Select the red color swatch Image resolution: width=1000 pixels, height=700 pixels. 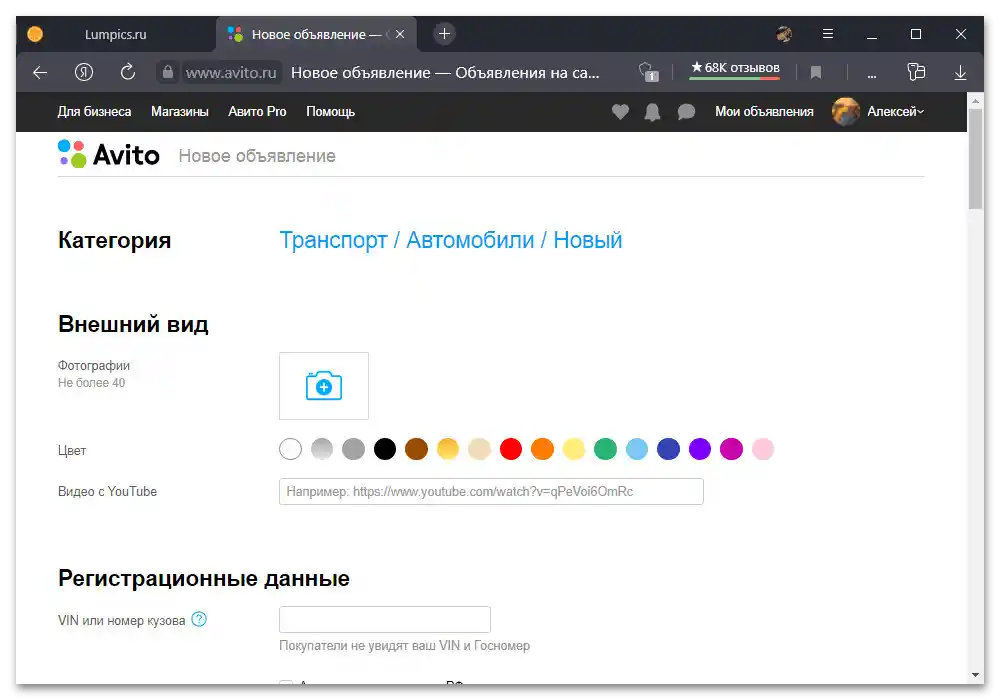point(511,449)
